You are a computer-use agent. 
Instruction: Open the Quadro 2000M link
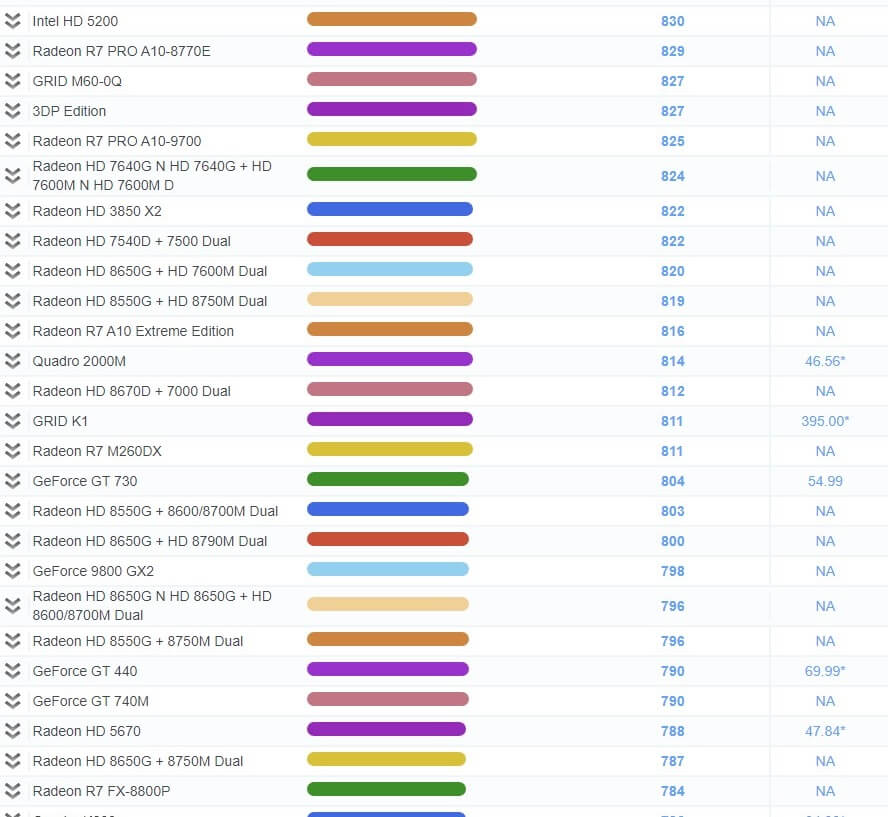[x=79, y=361]
